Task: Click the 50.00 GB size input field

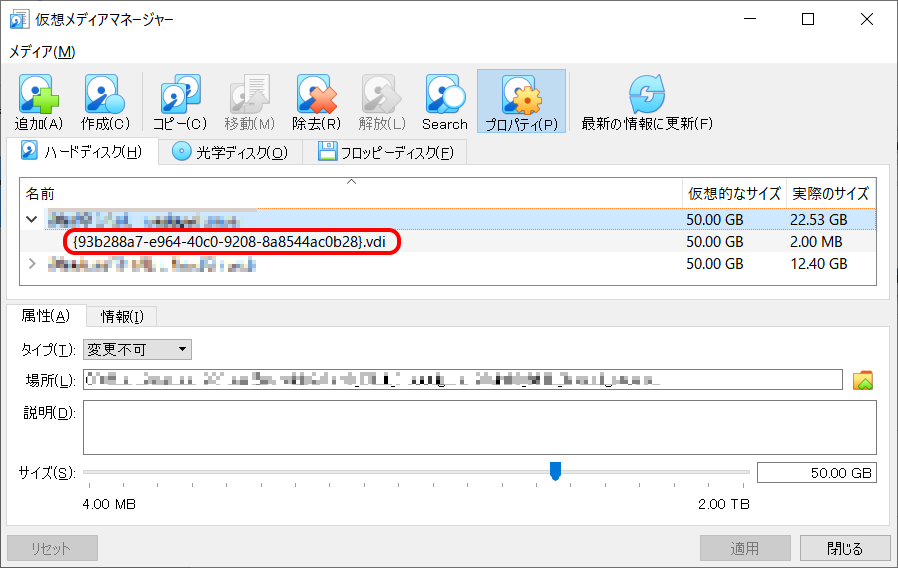Action: tap(817, 473)
